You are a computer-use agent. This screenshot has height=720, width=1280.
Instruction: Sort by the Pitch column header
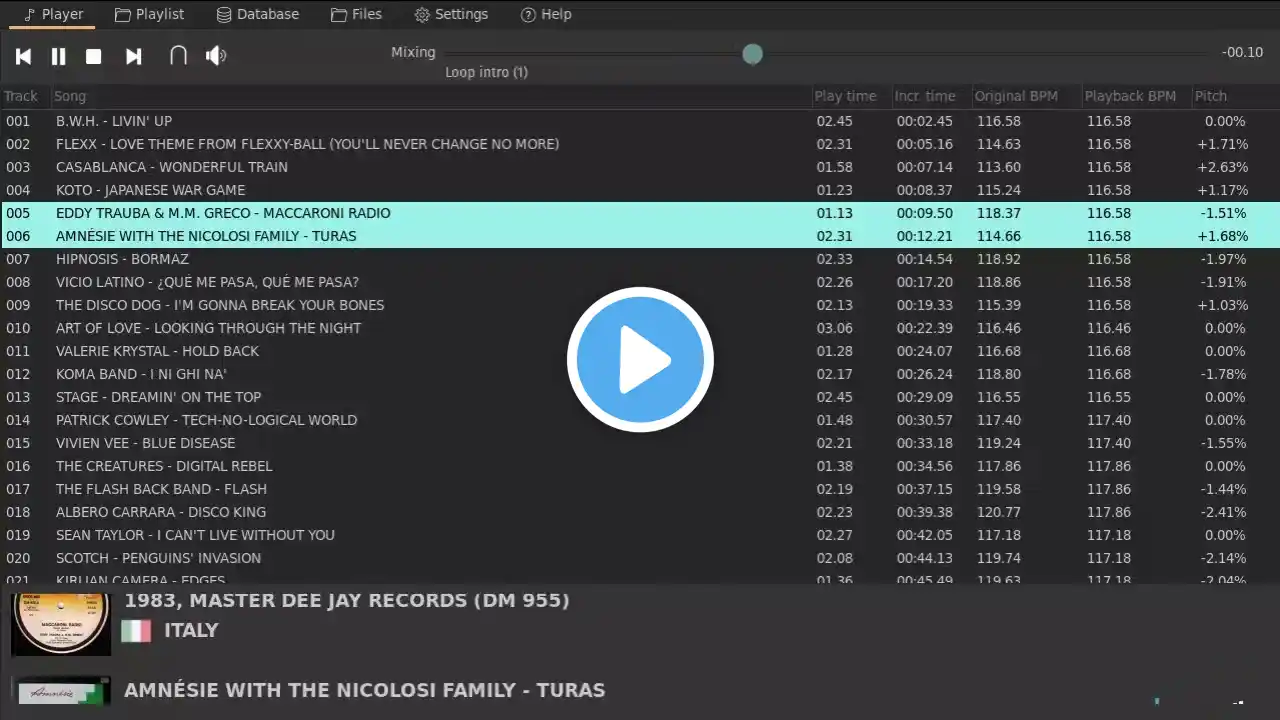[x=1211, y=96]
